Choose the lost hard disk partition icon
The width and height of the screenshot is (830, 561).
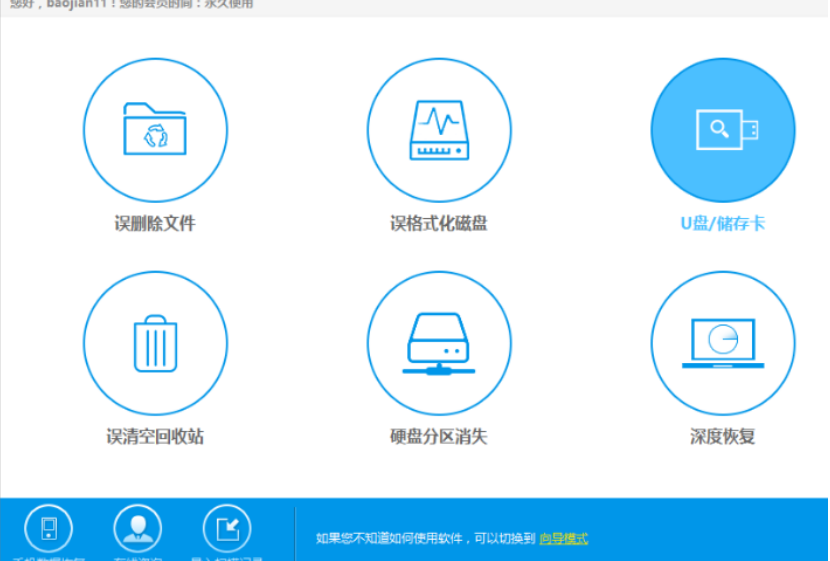[x=439, y=343]
